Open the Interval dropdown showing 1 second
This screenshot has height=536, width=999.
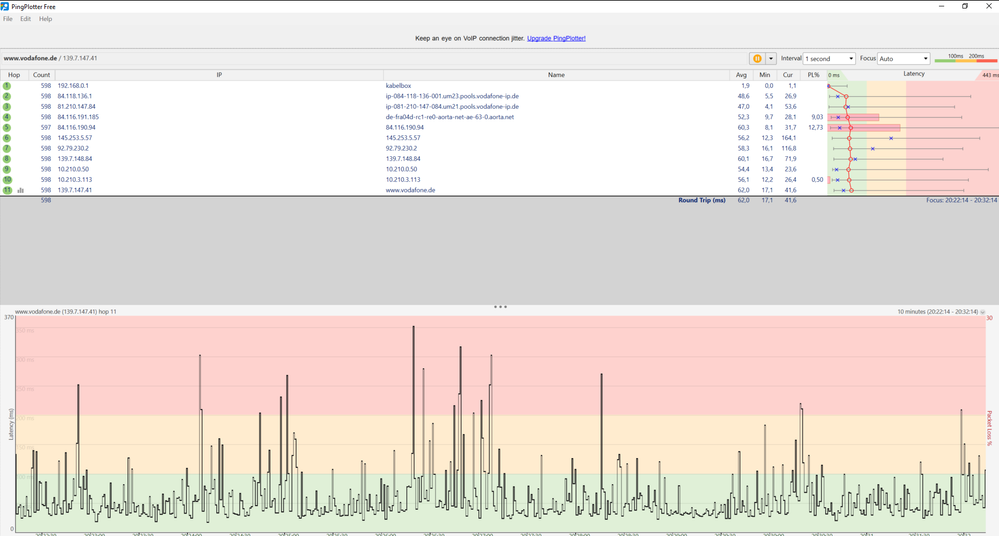click(x=829, y=59)
